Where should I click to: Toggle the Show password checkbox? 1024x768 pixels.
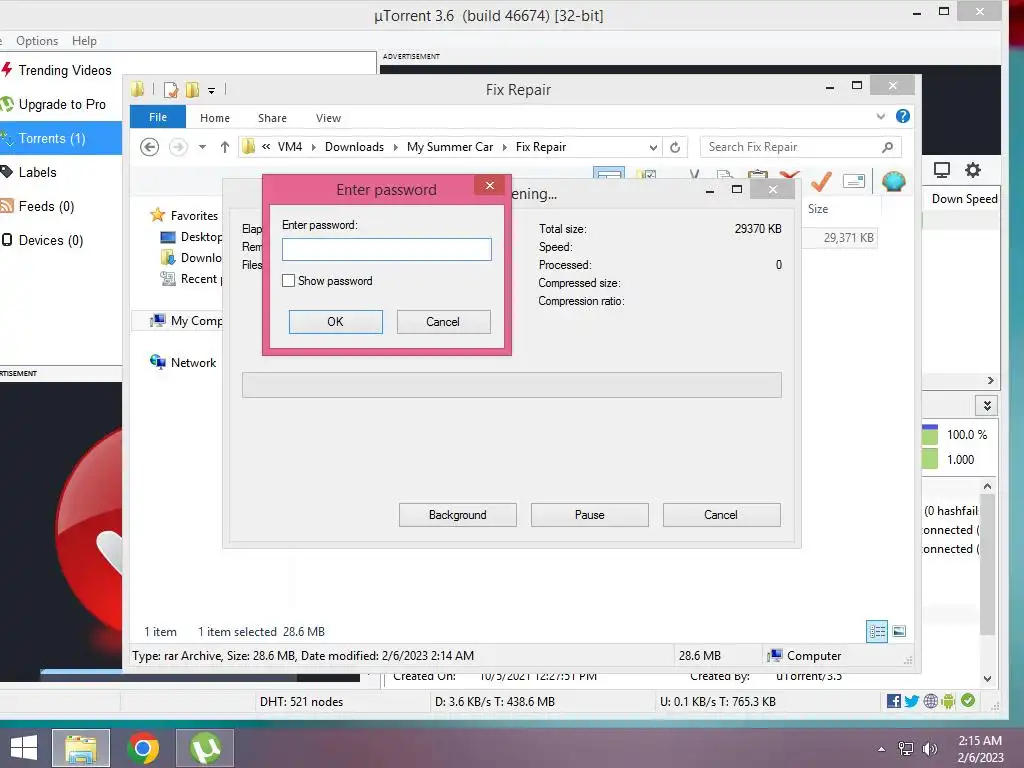coord(288,281)
